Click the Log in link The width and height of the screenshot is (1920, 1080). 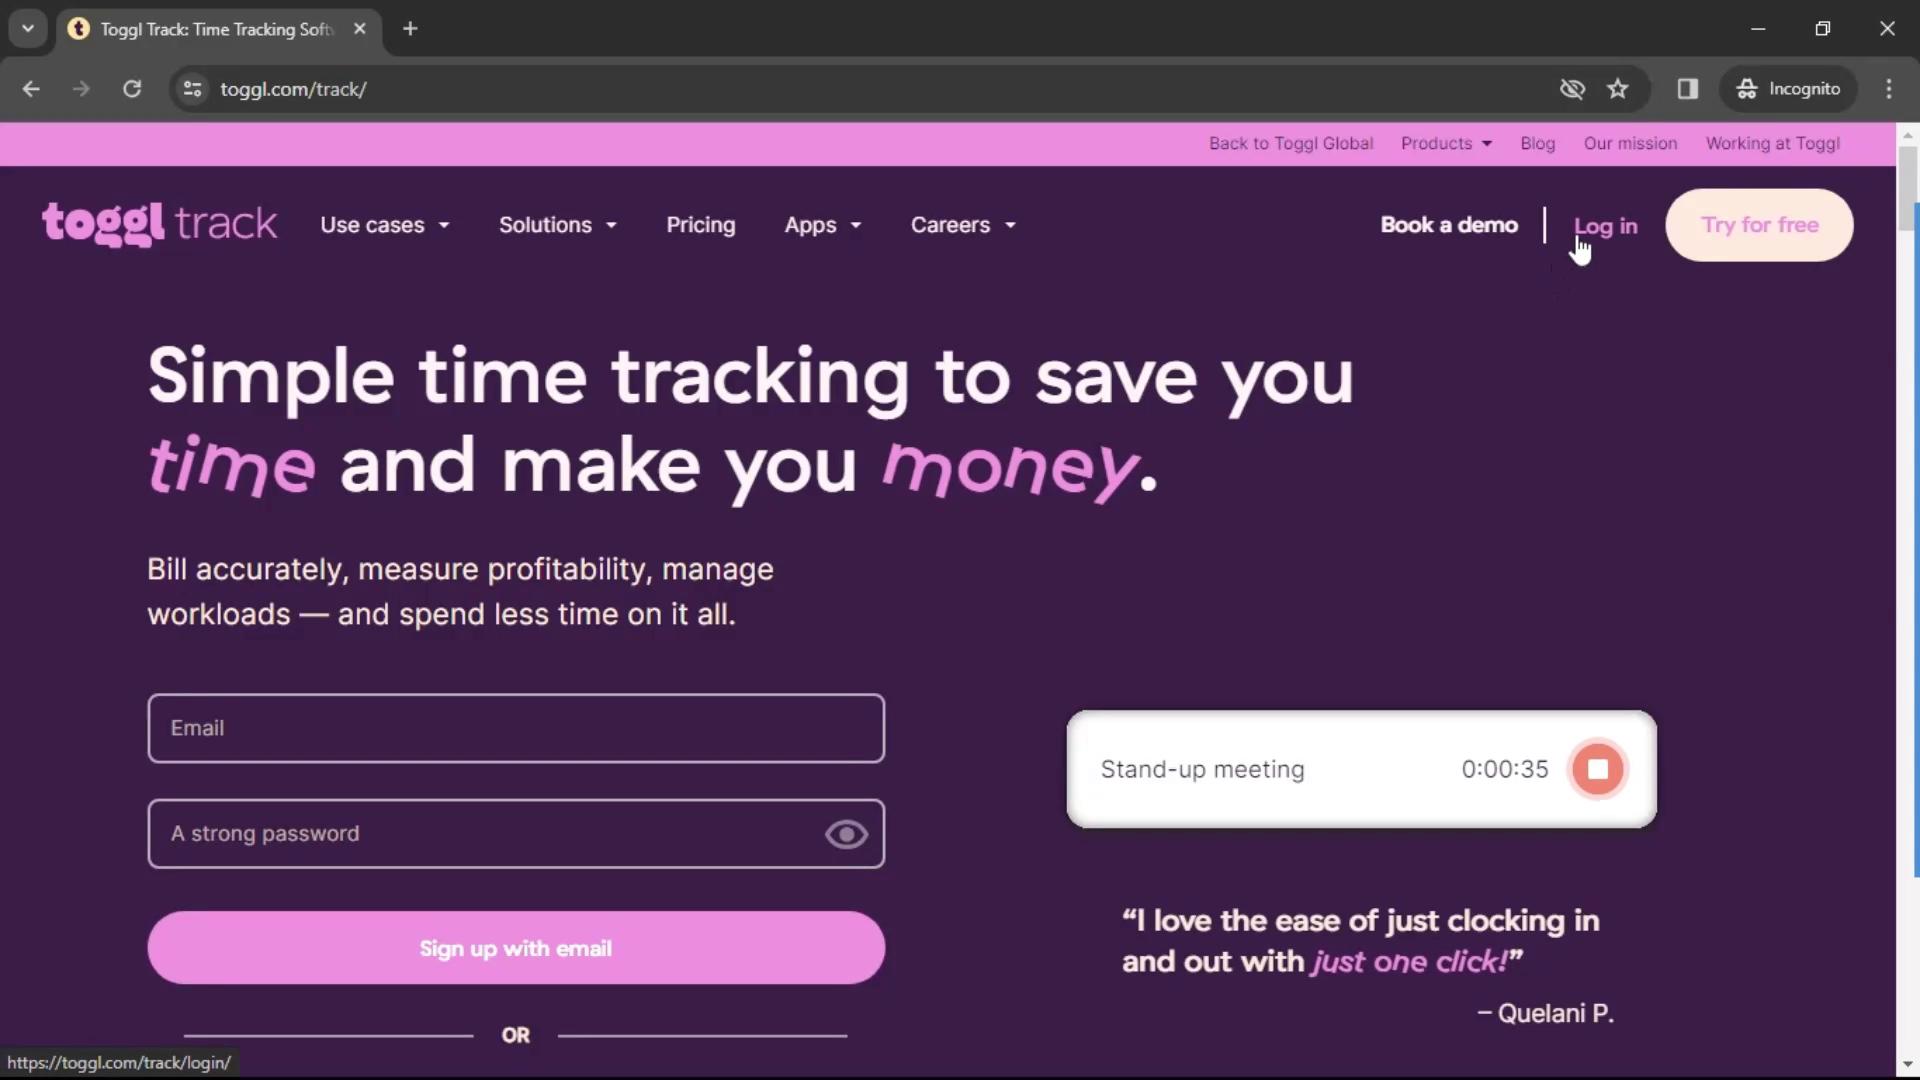click(1605, 224)
